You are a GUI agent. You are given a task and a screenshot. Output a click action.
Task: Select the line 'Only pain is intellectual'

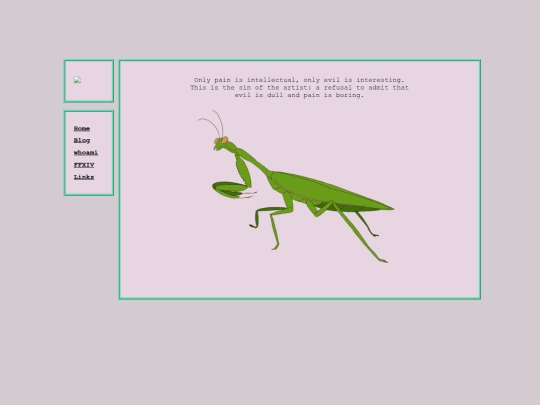[299, 80]
